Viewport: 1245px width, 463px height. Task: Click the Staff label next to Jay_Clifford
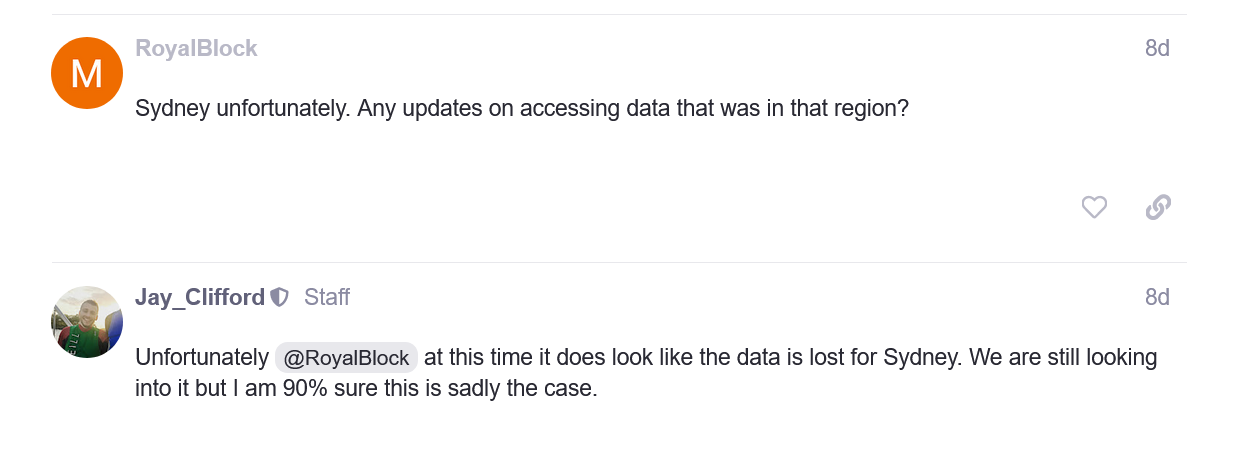(327, 297)
